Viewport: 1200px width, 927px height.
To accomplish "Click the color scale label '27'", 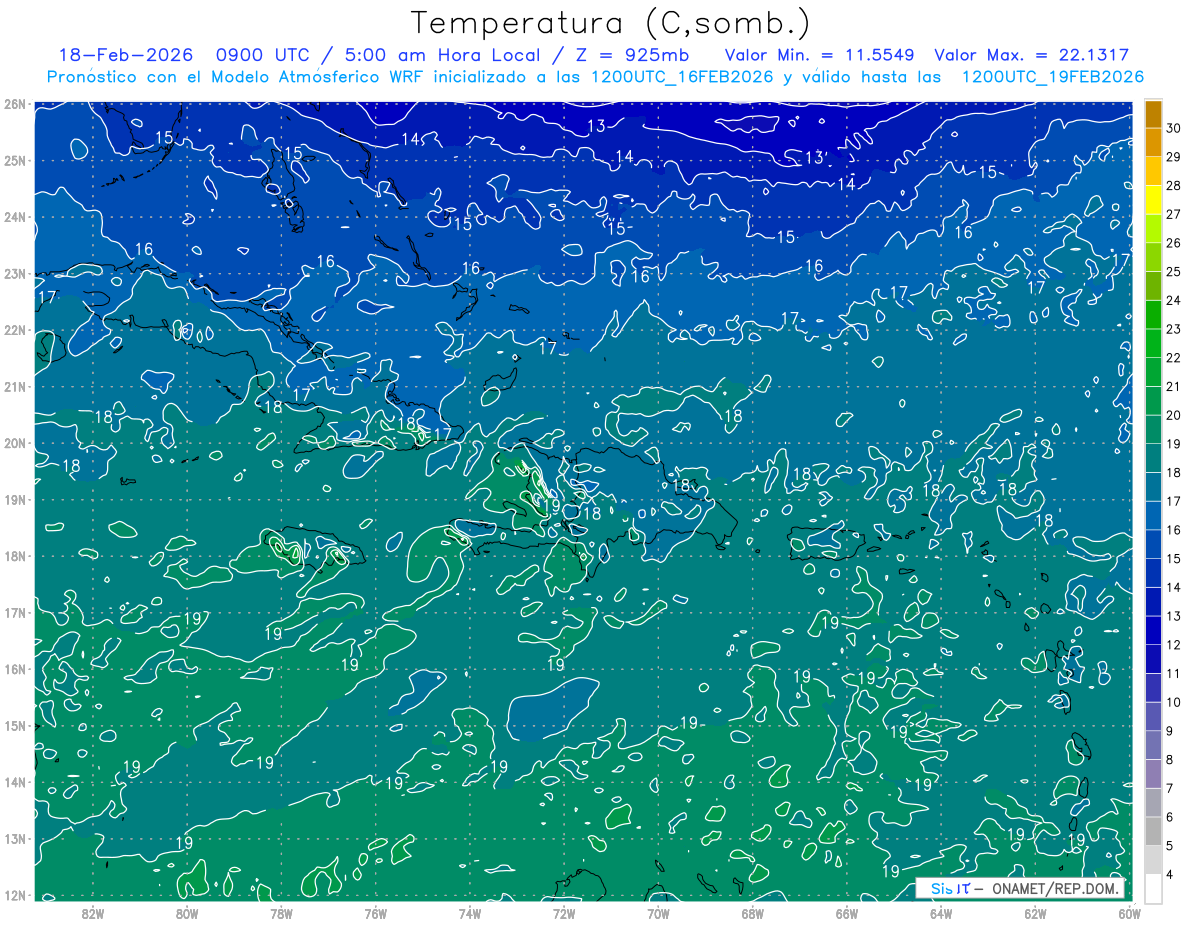I will (x=1174, y=214).
